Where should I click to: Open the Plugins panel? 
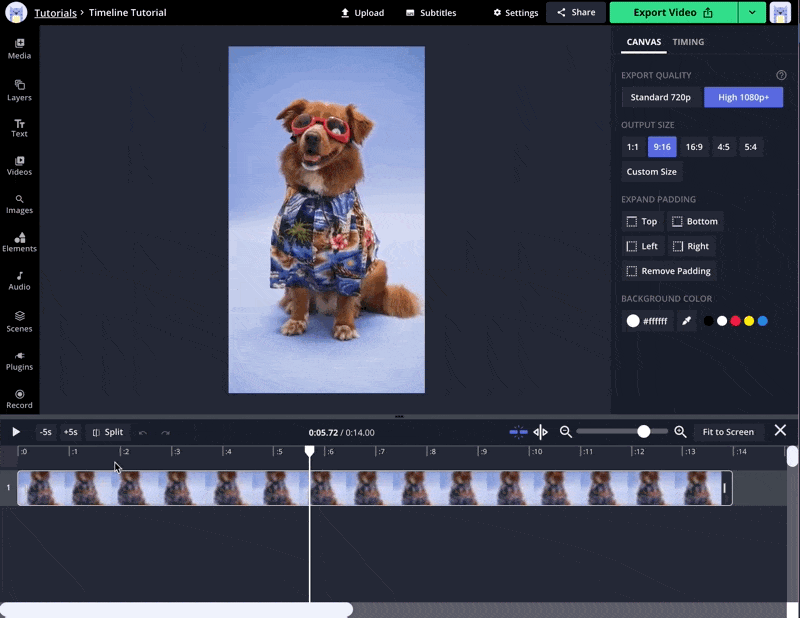tap(19, 360)
